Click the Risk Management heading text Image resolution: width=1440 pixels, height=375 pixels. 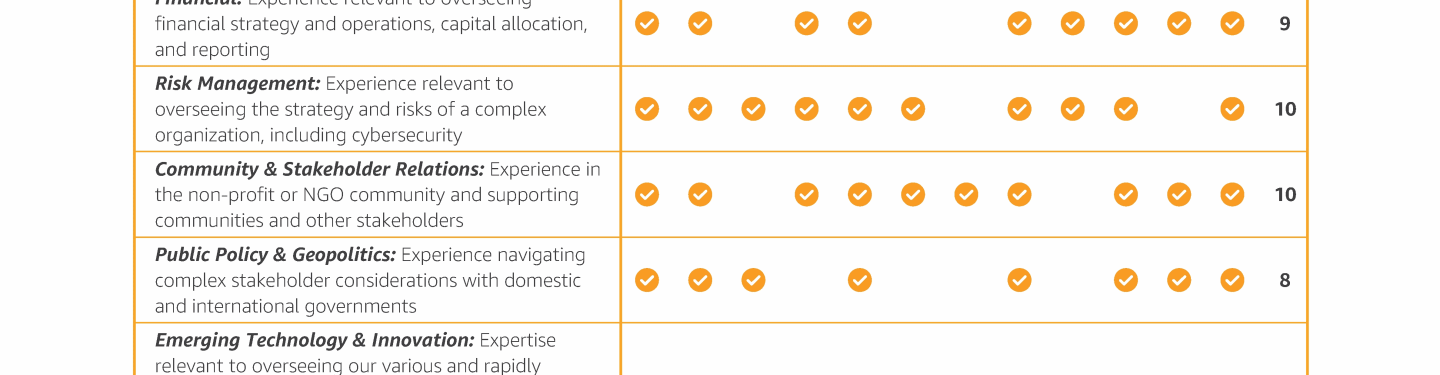238,84
